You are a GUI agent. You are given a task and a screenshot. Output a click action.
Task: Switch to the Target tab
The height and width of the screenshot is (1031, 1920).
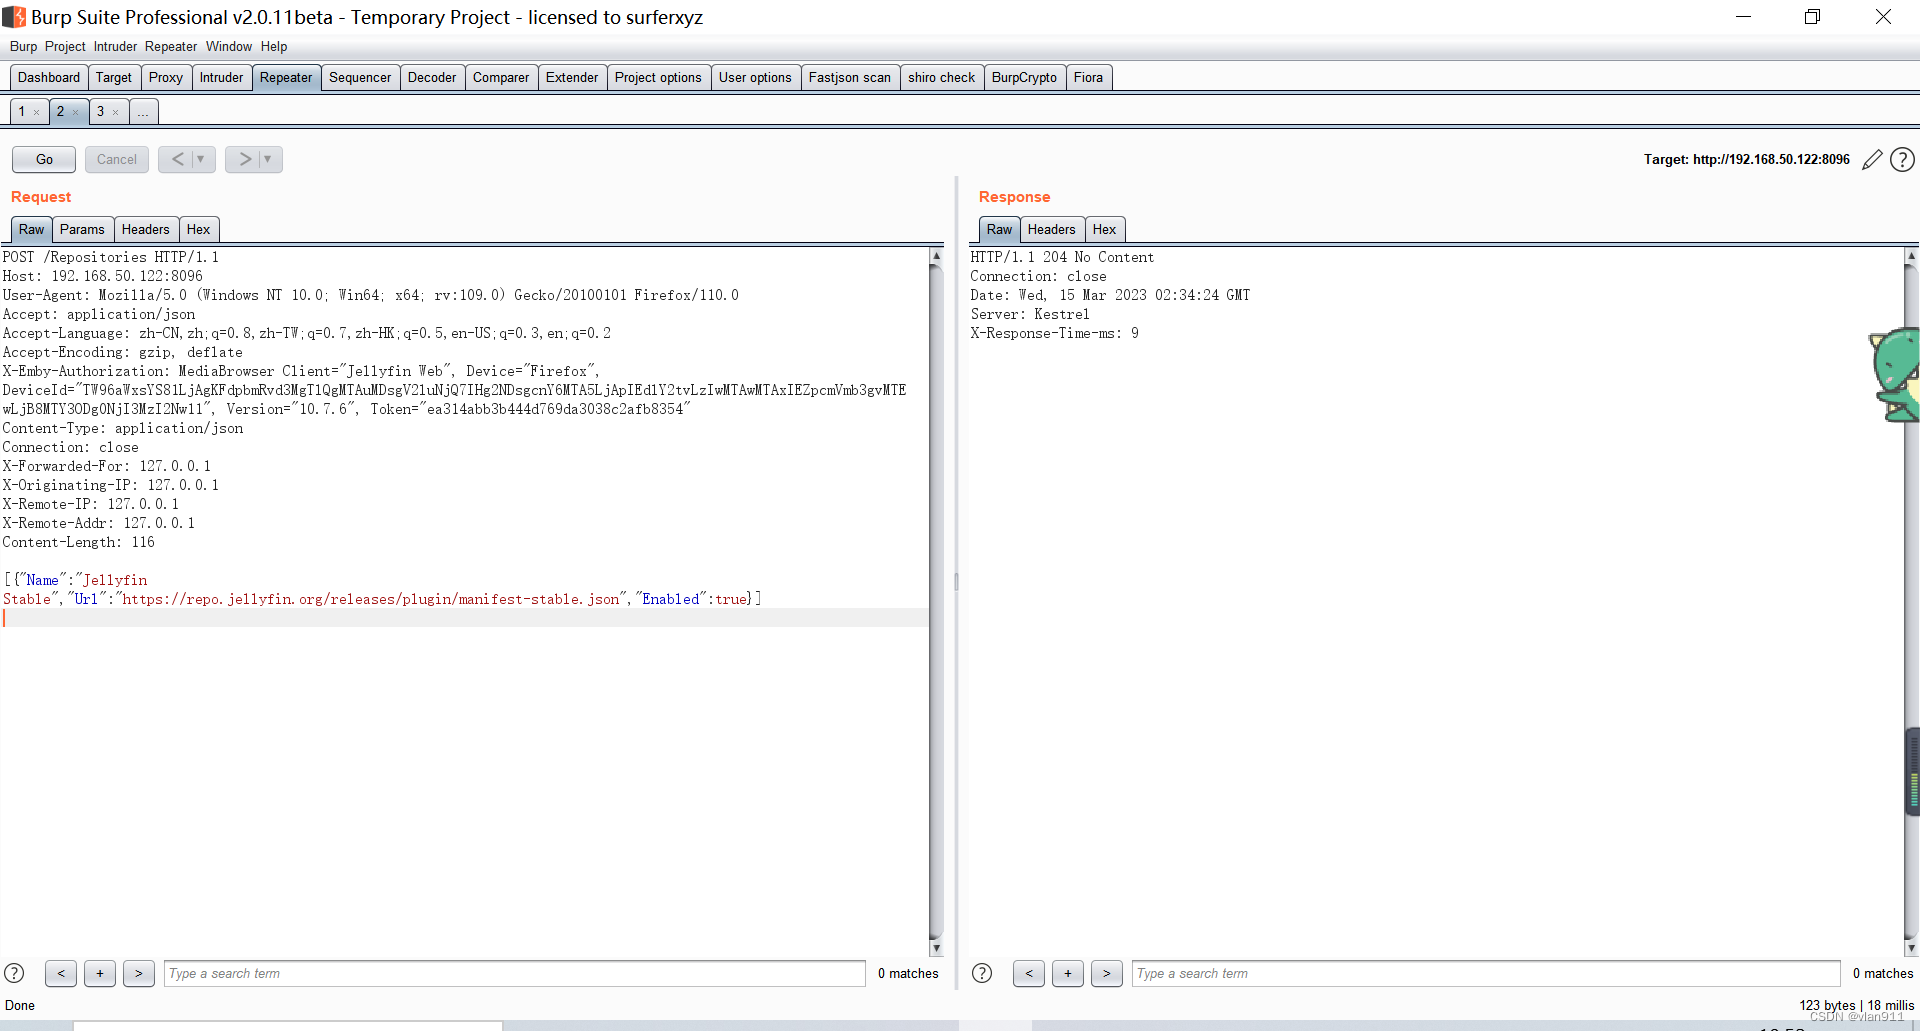coord(114,78)
